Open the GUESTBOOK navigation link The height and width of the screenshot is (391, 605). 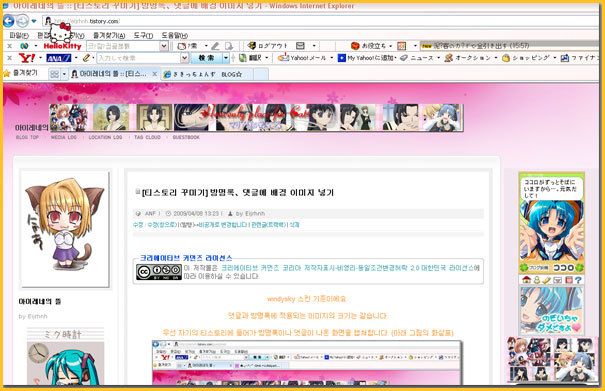186,137
